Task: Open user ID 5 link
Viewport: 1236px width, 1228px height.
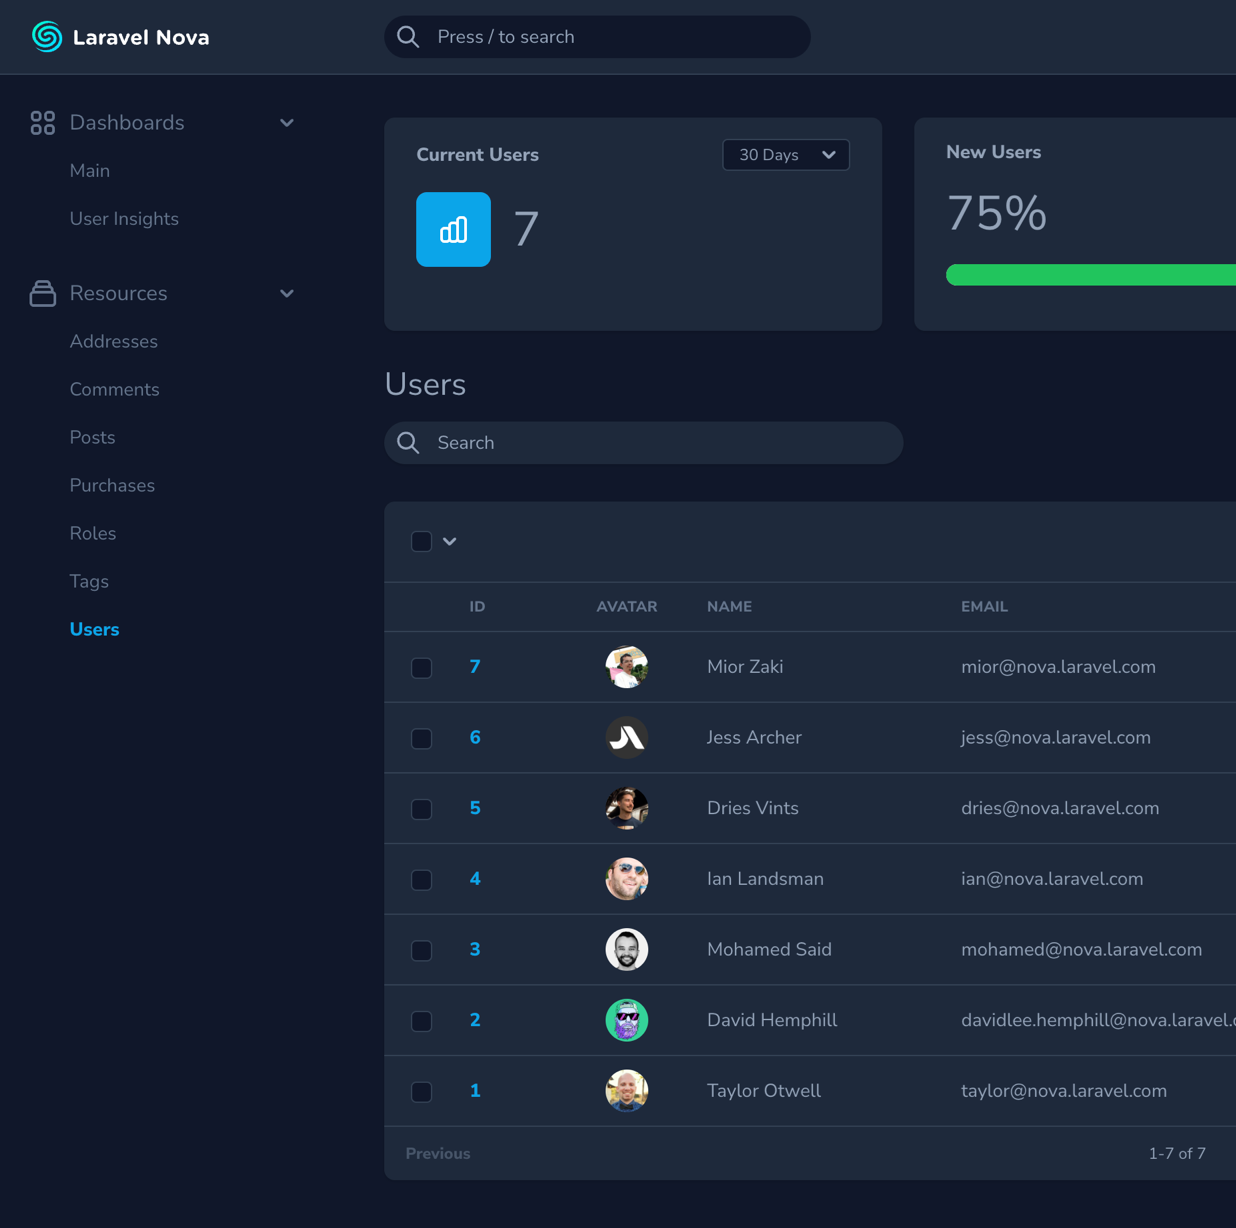Action: pos(475,808)
